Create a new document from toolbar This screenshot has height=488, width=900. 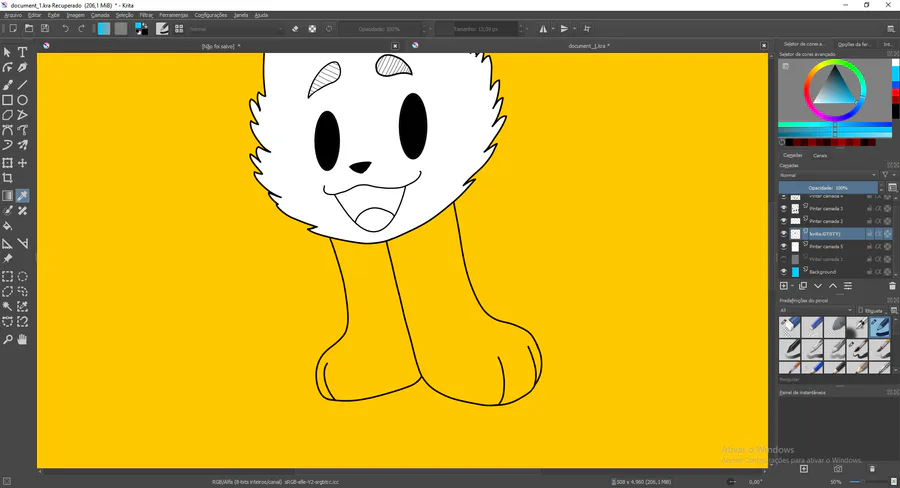(x=13, y=29)
